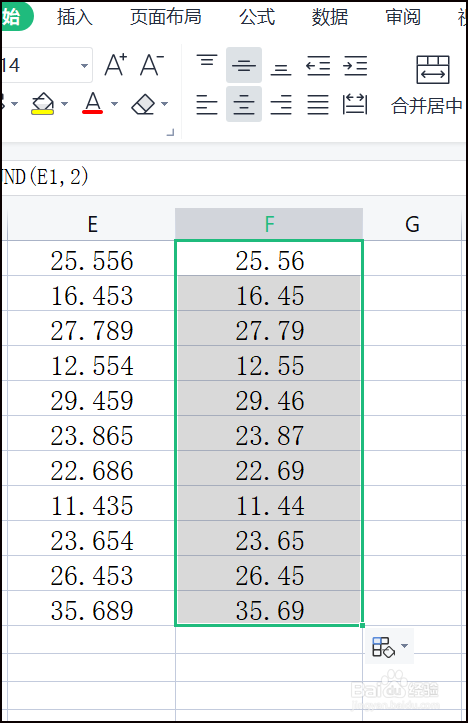Viewport: 468px width, 723px height.
Task: Open fill color dropdown arrow
Action: 65,104
